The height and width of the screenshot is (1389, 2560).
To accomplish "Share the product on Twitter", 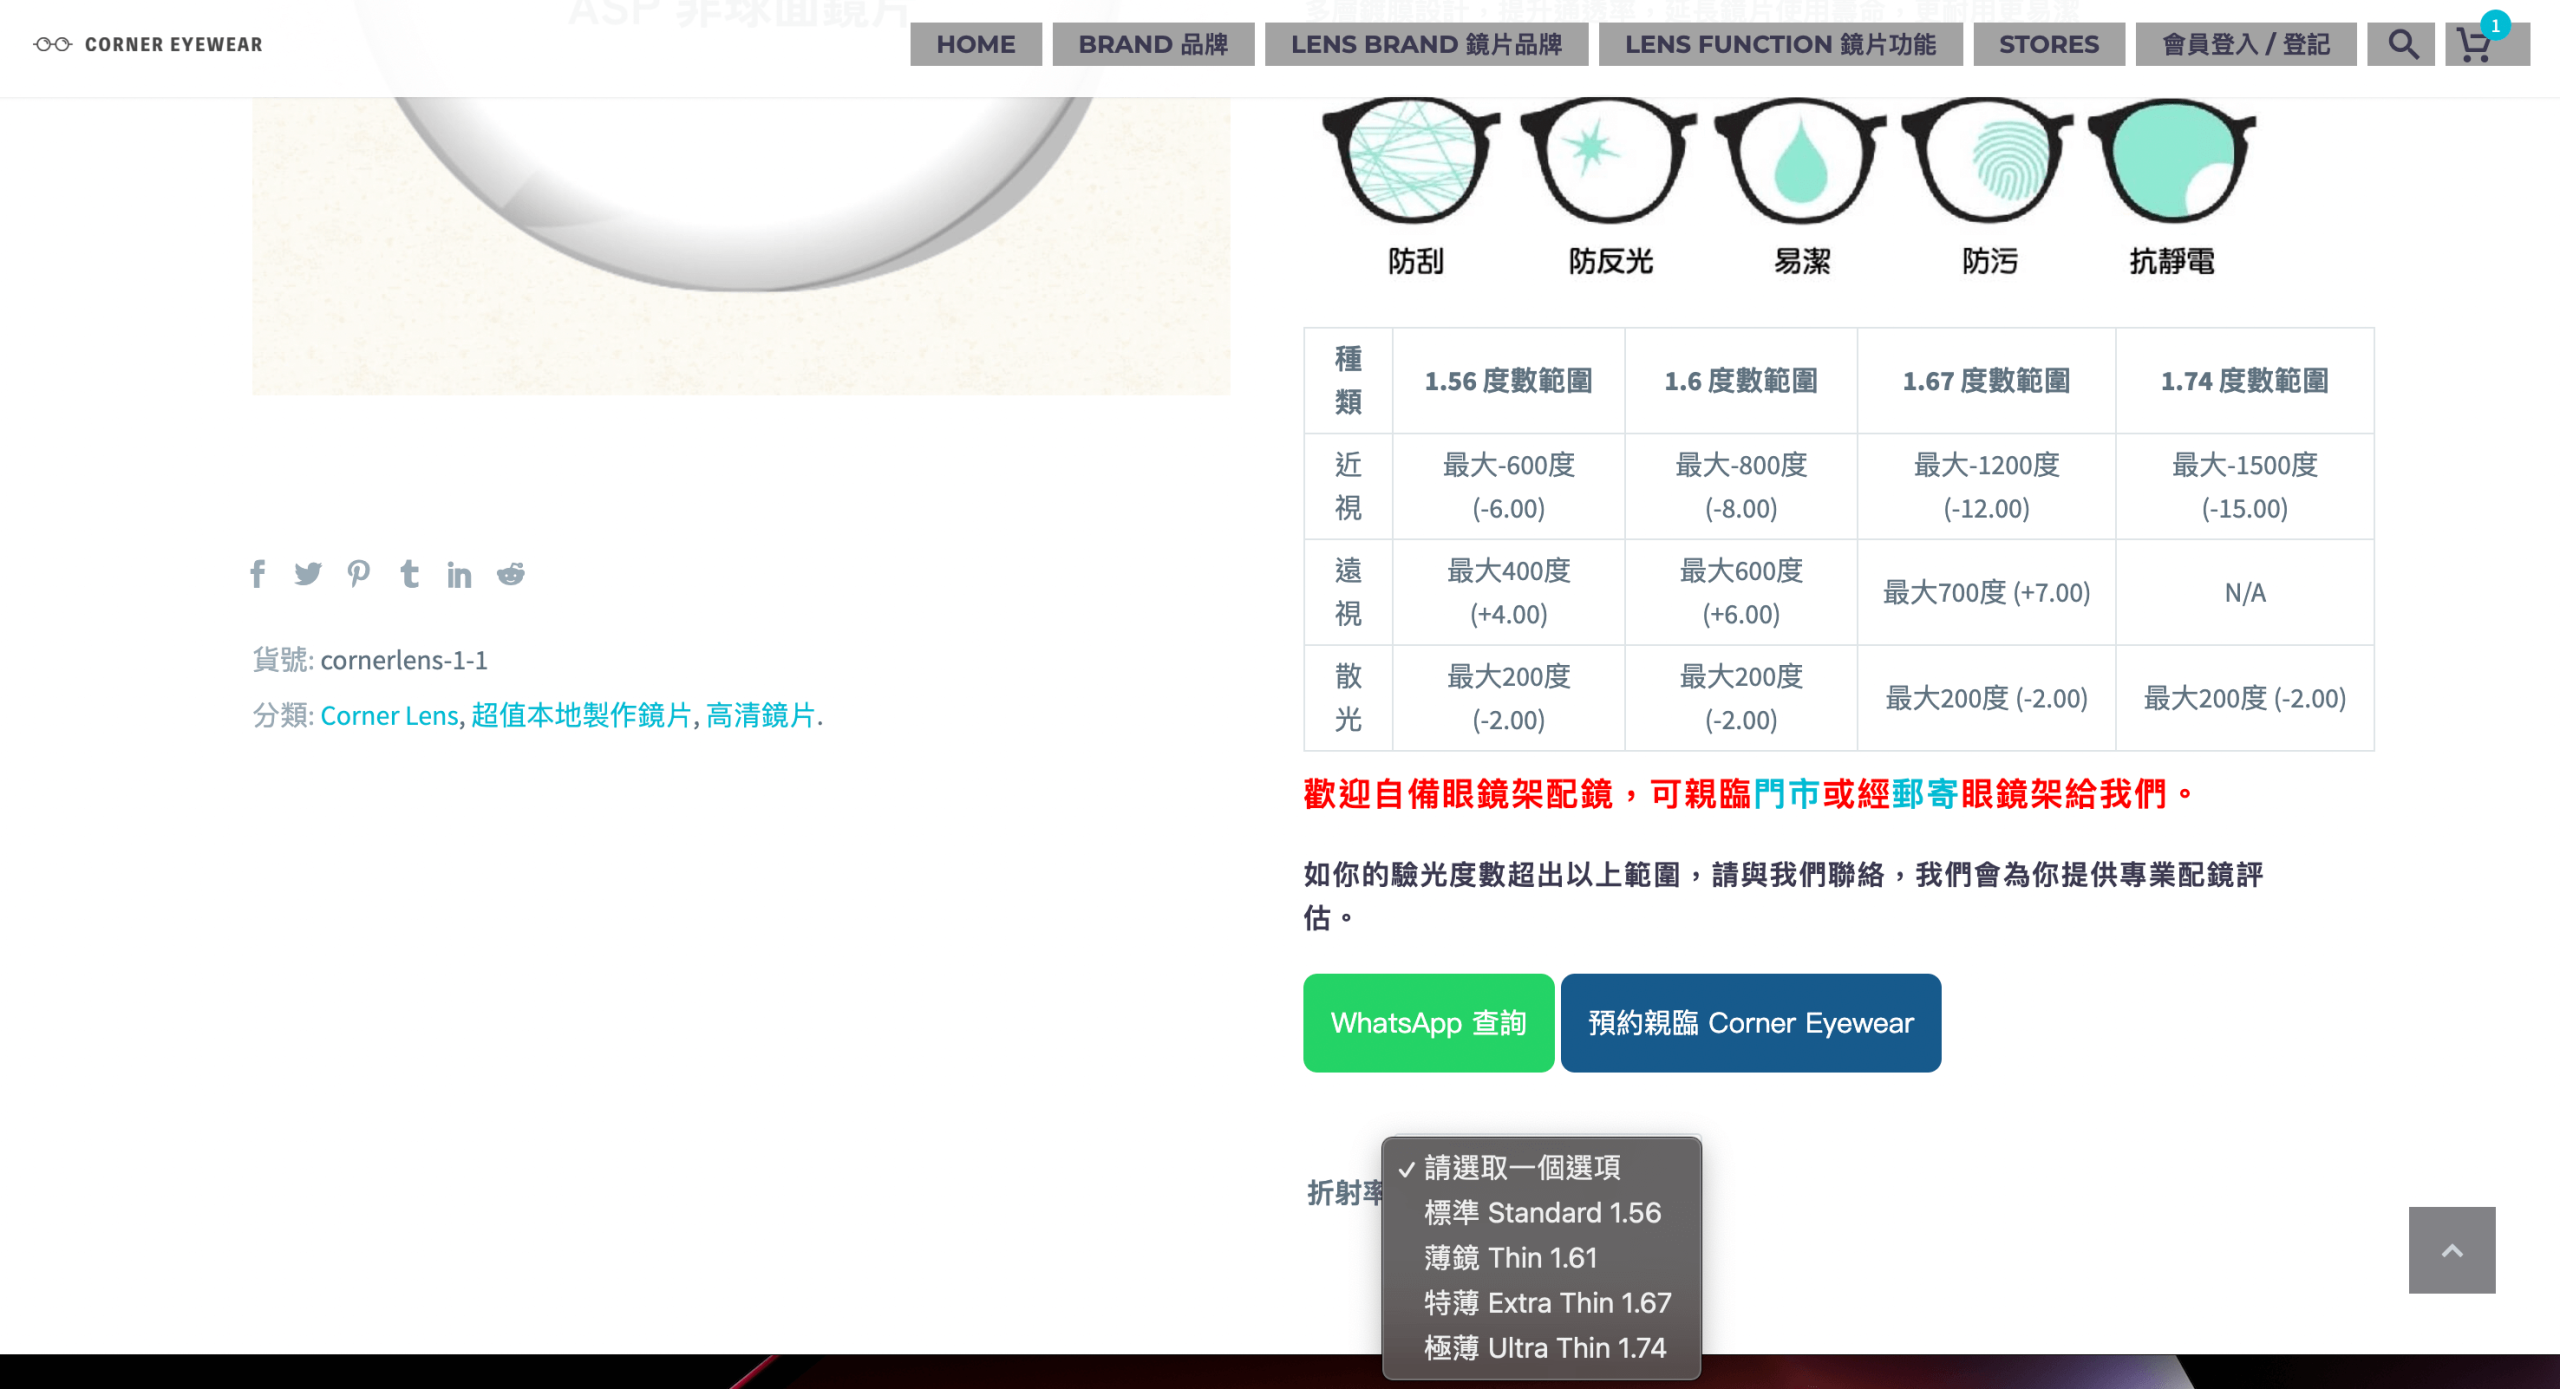I will pyautogui.click(x=308, y=574).
